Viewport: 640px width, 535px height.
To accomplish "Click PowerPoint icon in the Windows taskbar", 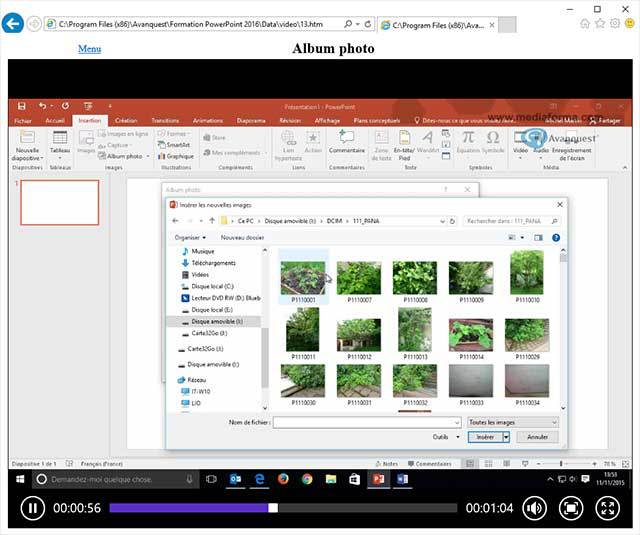I will point(379,479).
